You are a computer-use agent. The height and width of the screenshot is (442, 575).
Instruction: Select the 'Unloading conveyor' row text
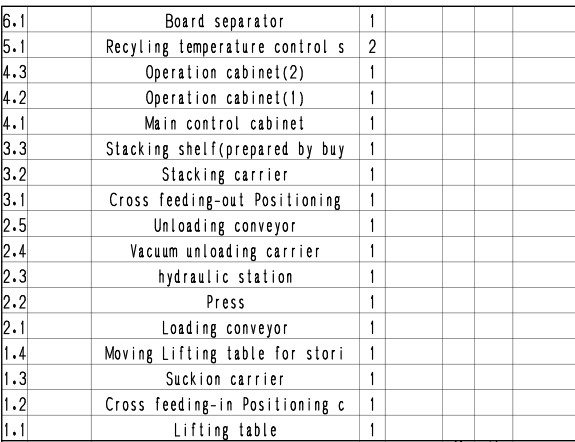pyautogui.click(x=225, y=226)
